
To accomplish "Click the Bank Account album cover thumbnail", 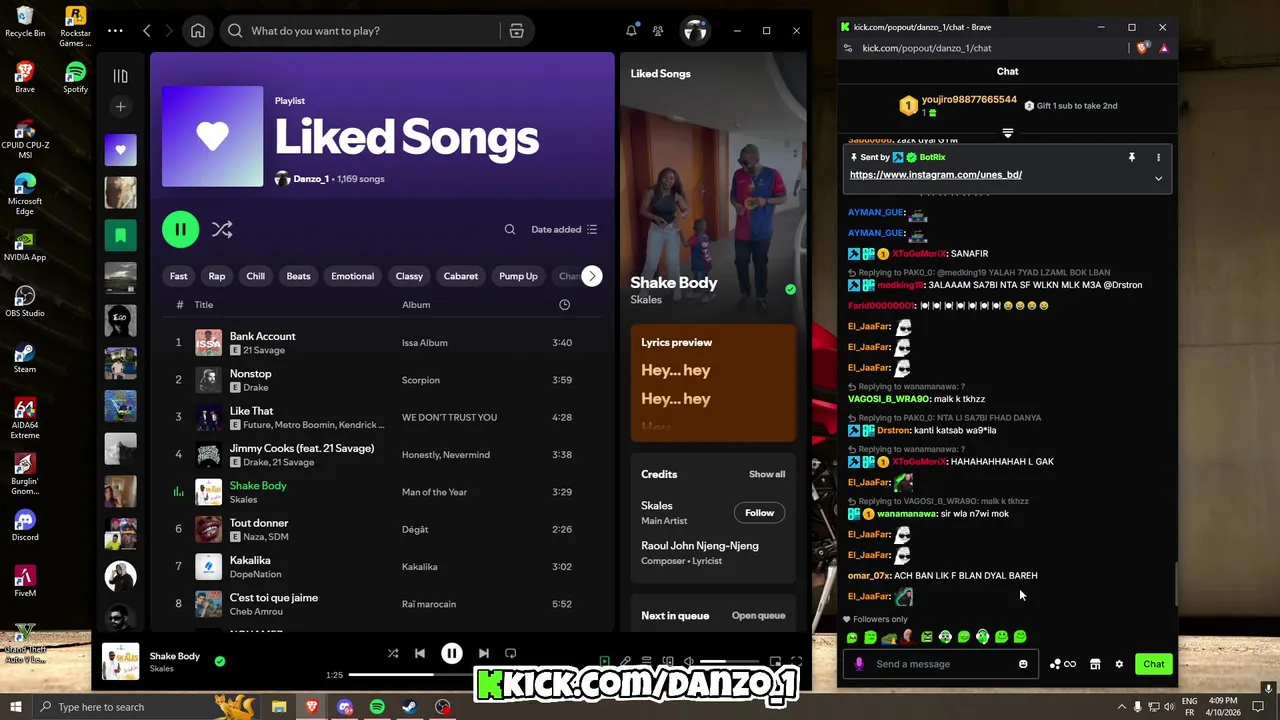I will click(x=208, y=343).
